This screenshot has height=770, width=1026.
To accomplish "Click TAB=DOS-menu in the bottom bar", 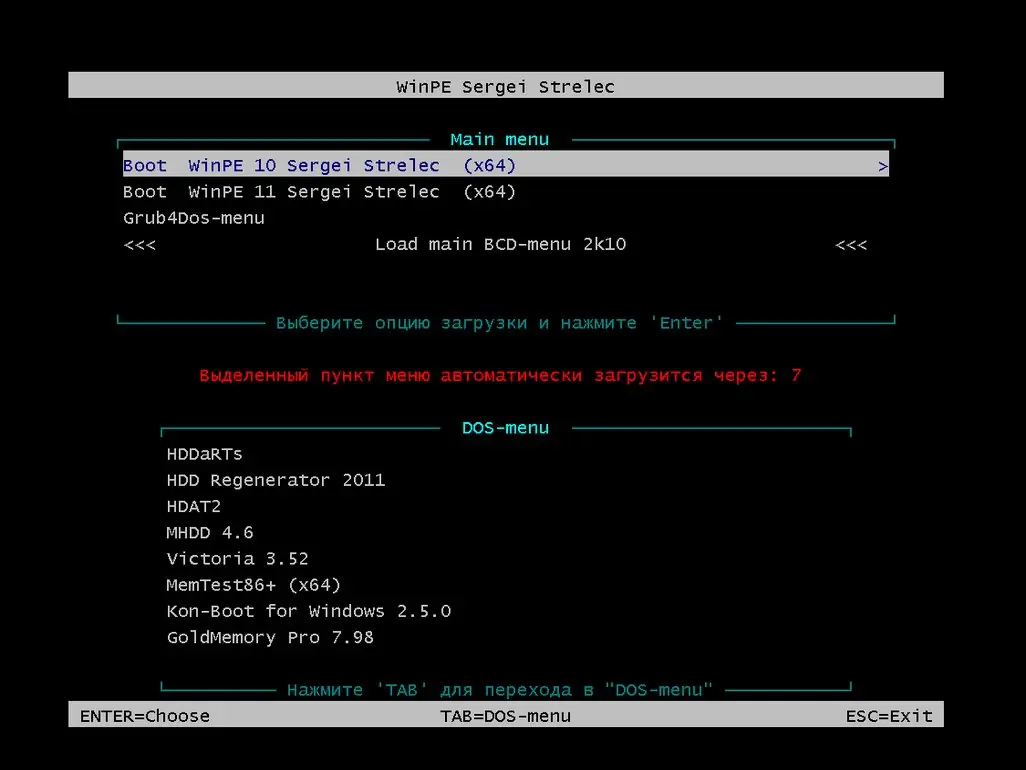I will click(505, 716).
